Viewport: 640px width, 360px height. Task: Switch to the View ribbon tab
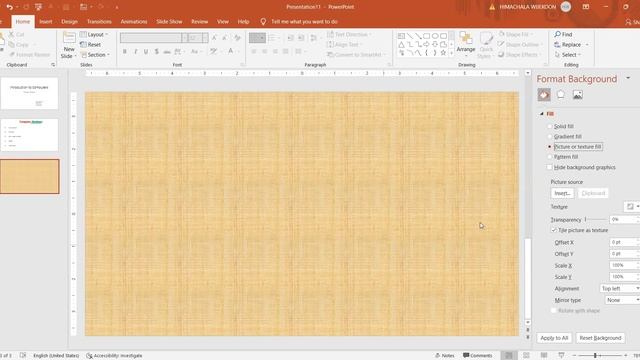(223, 22)
